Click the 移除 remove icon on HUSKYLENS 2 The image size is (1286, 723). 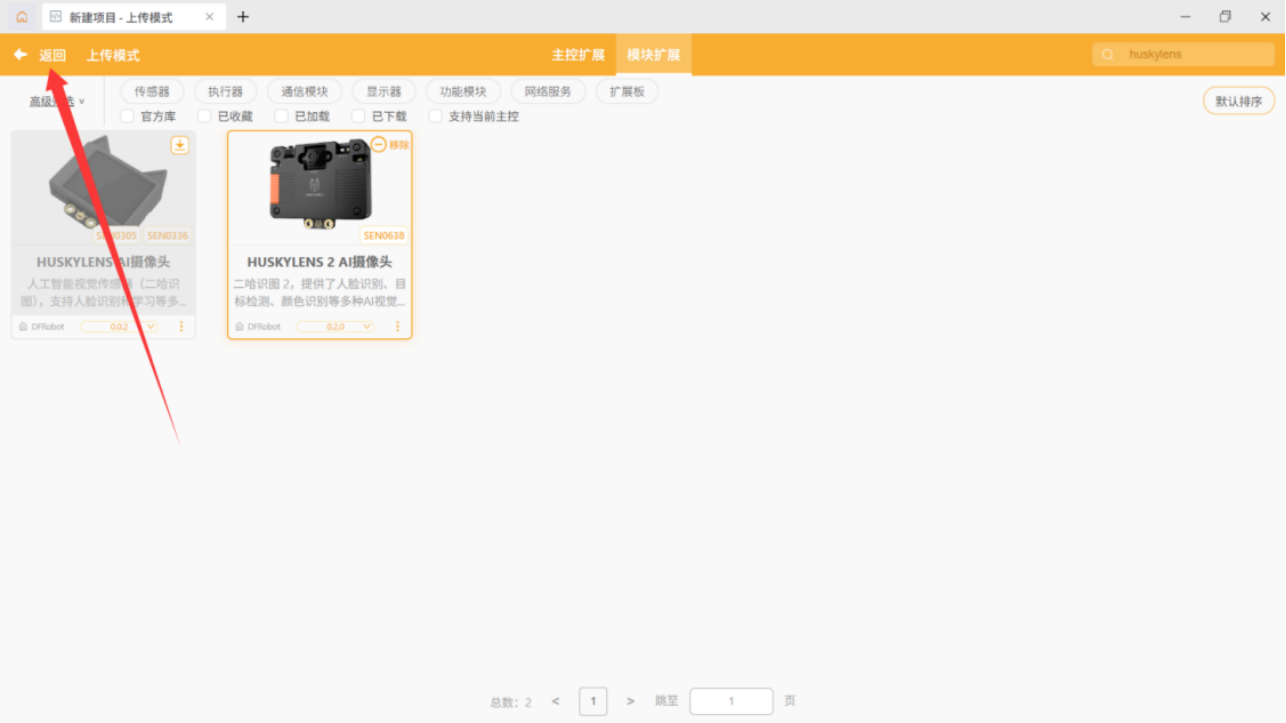click(x=379, y=145)
